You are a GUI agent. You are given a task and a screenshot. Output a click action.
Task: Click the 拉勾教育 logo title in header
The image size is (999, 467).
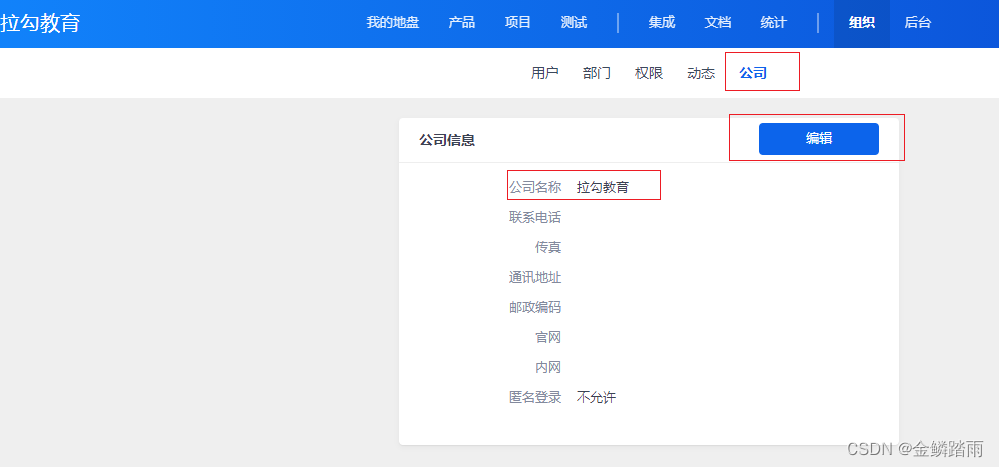tap(40, 23)
